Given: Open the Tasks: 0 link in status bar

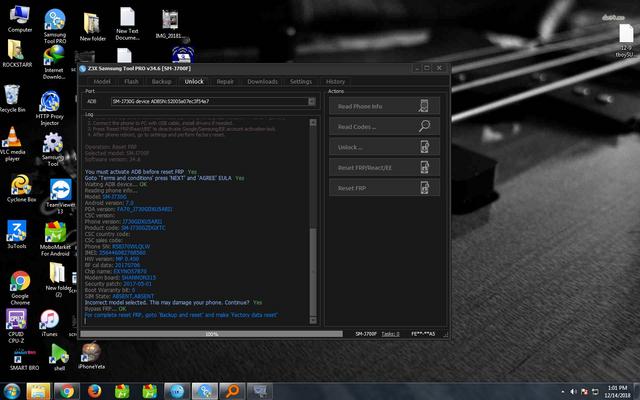Looking at the screenshot, I should 391,334.
